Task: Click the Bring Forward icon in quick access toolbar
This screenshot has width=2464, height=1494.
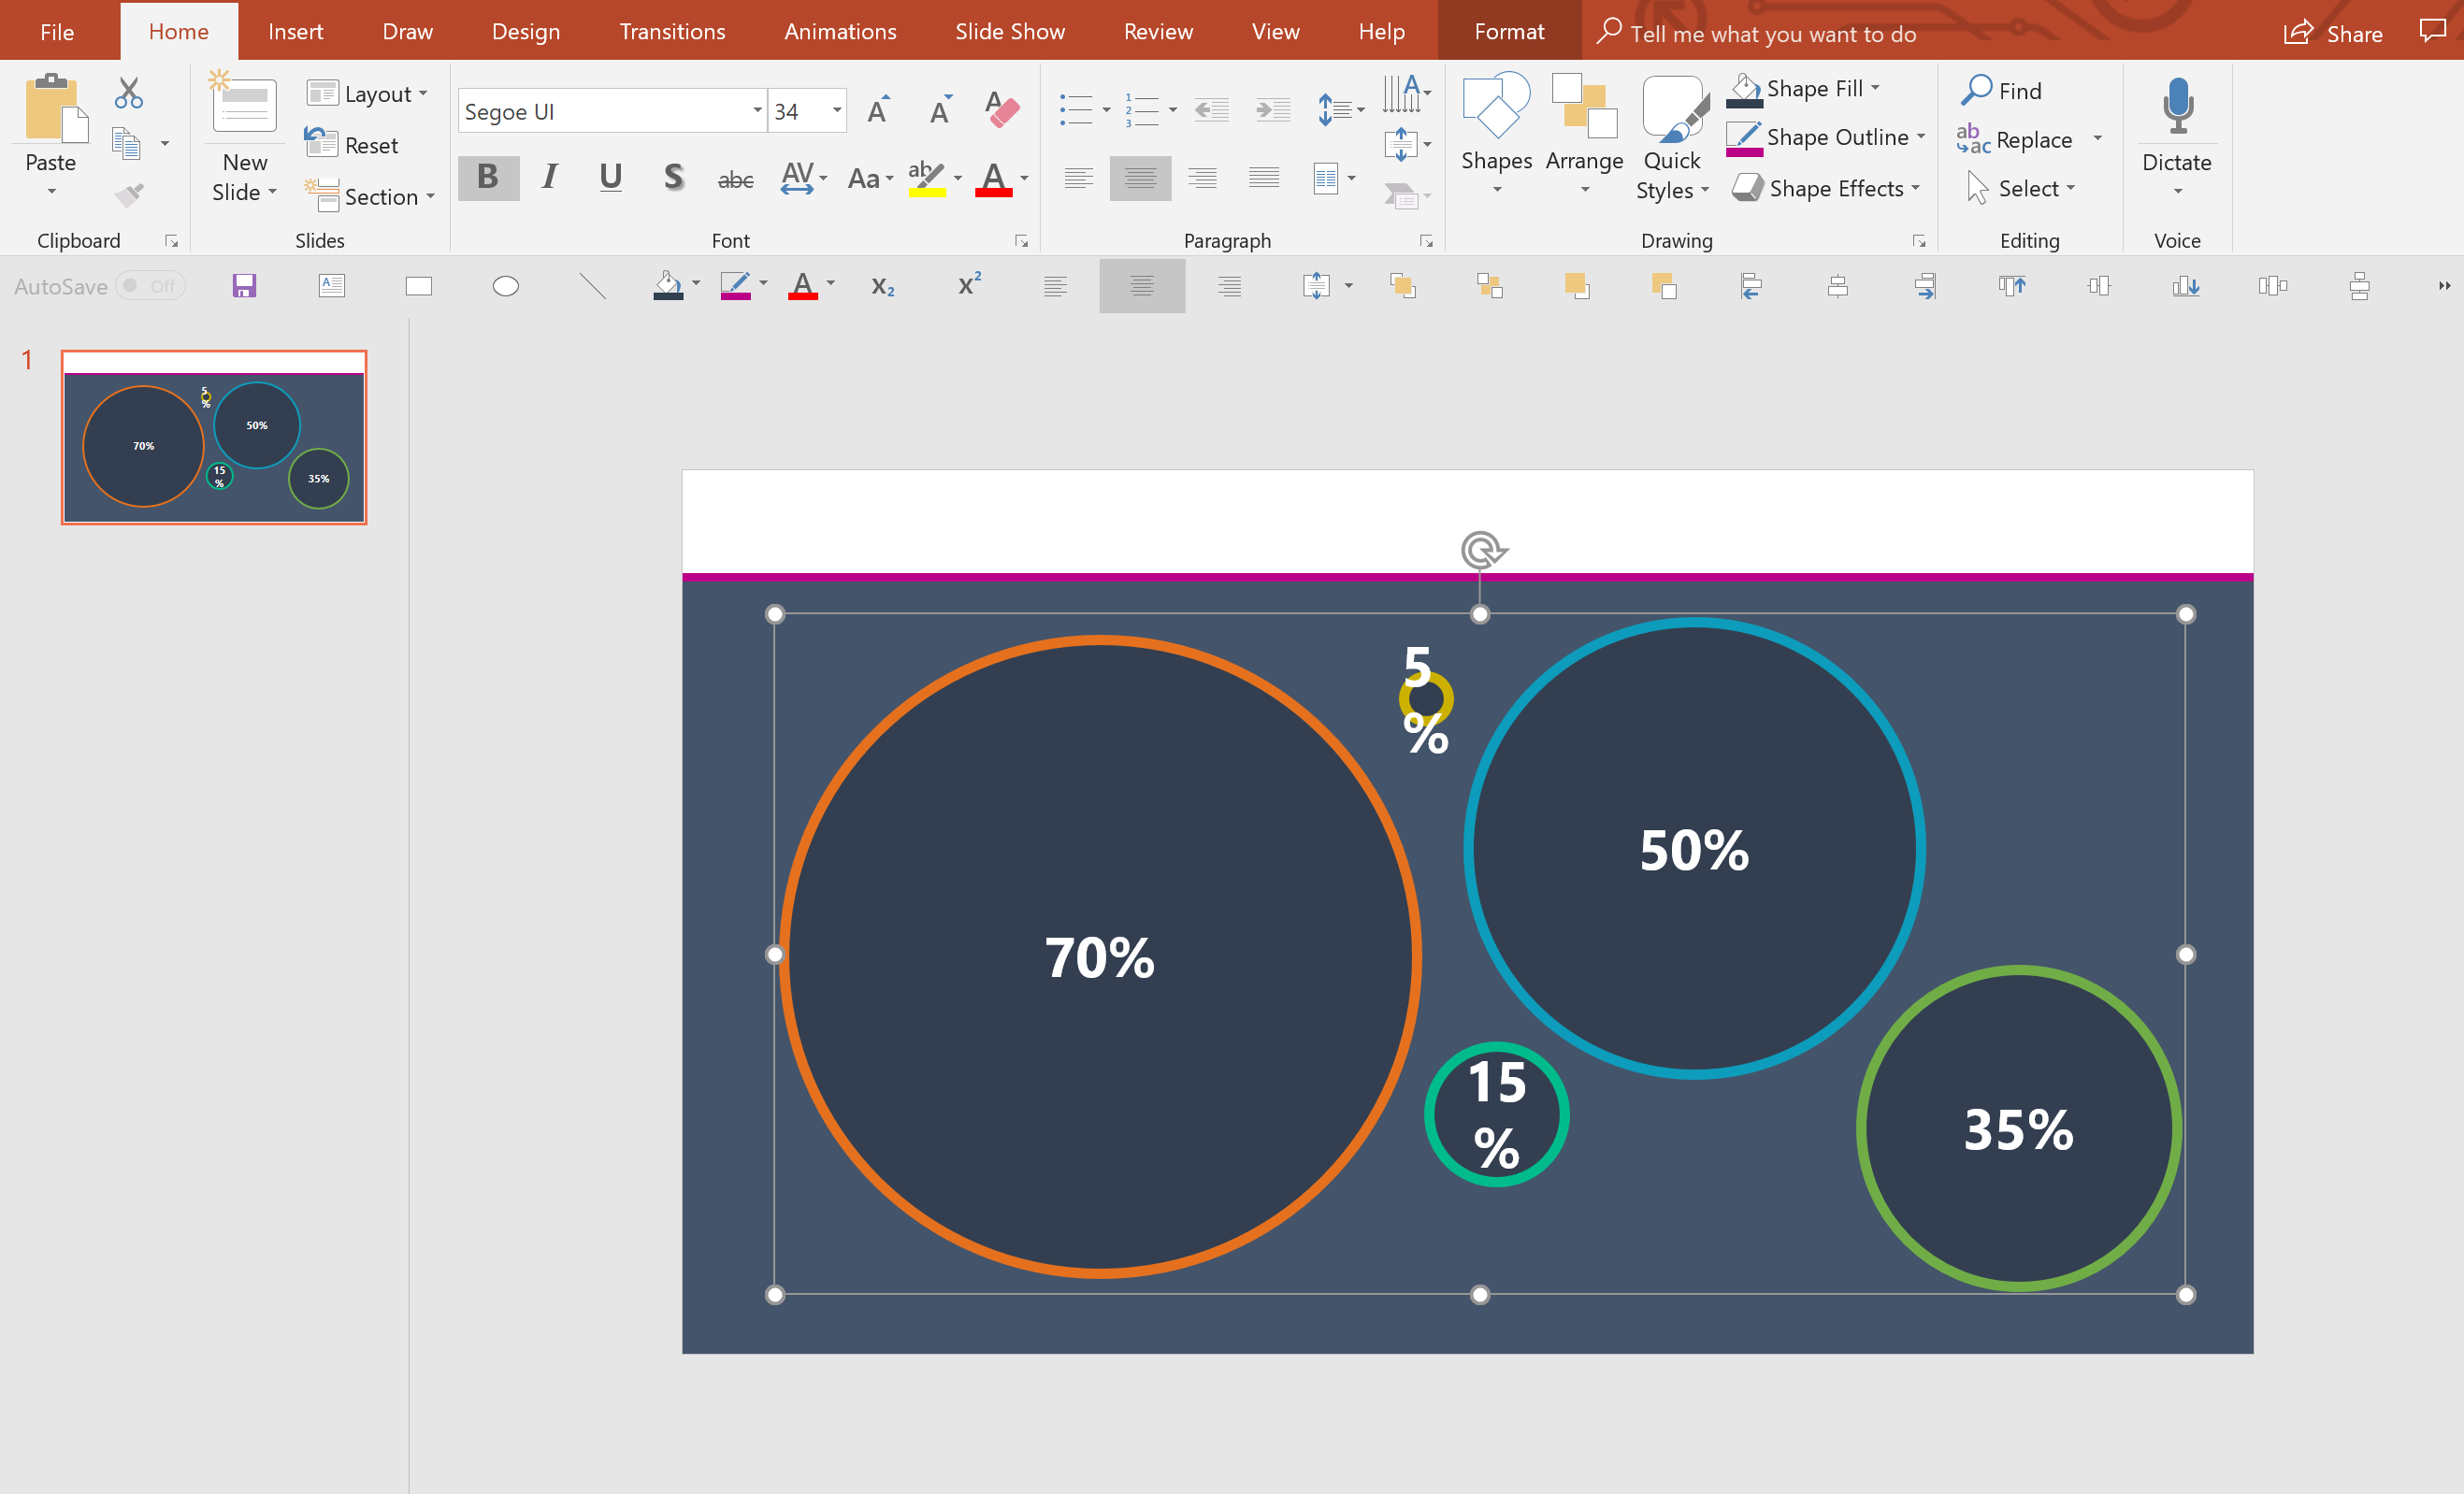Action: click(x=1403, y=286)
